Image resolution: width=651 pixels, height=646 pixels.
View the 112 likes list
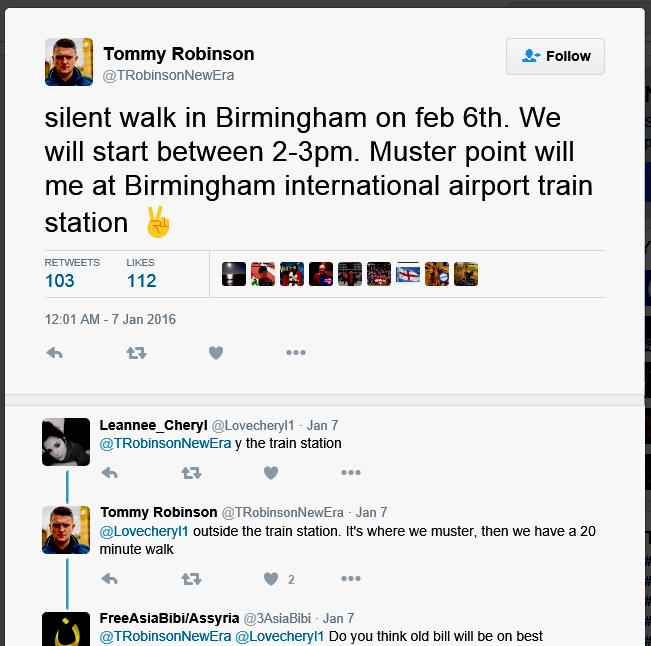(141, 281)
